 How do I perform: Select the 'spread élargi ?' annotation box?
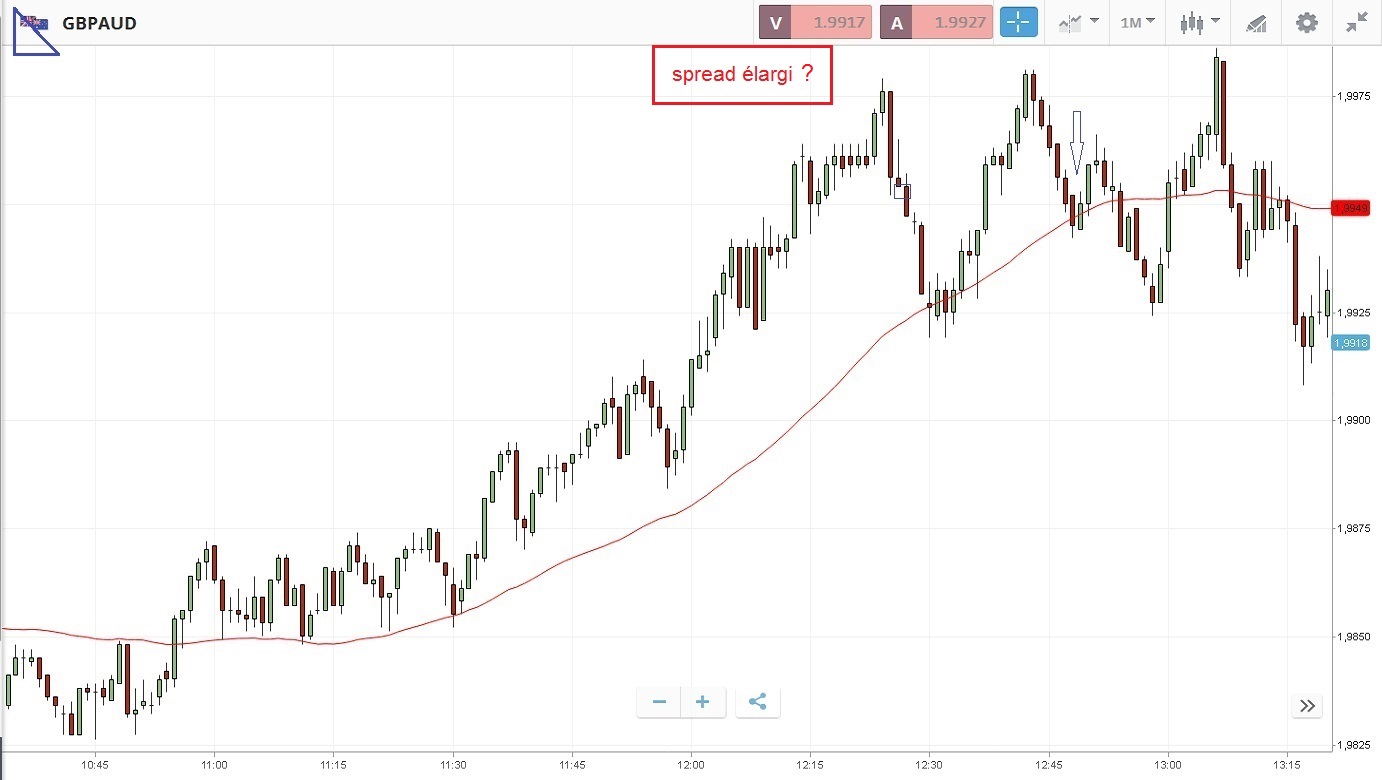(742, 75)
